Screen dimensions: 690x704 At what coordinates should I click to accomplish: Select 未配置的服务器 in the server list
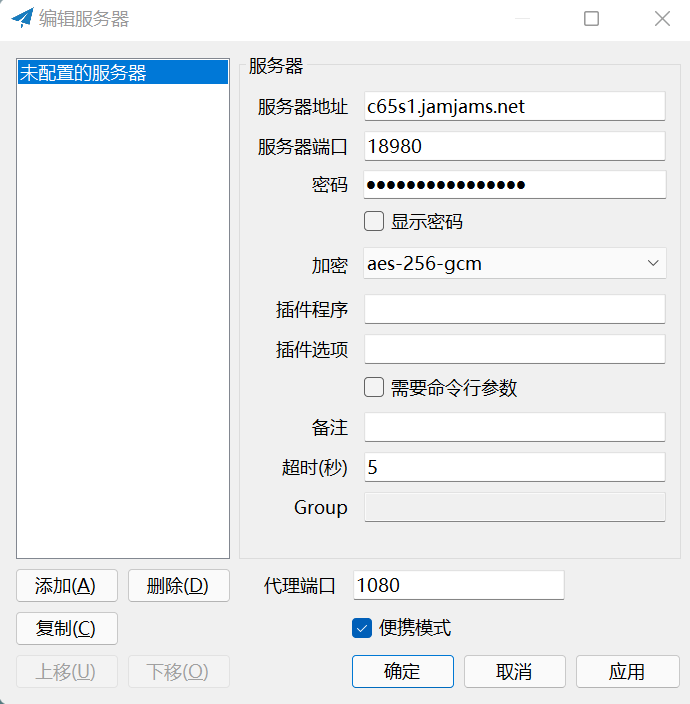(123, 72)
